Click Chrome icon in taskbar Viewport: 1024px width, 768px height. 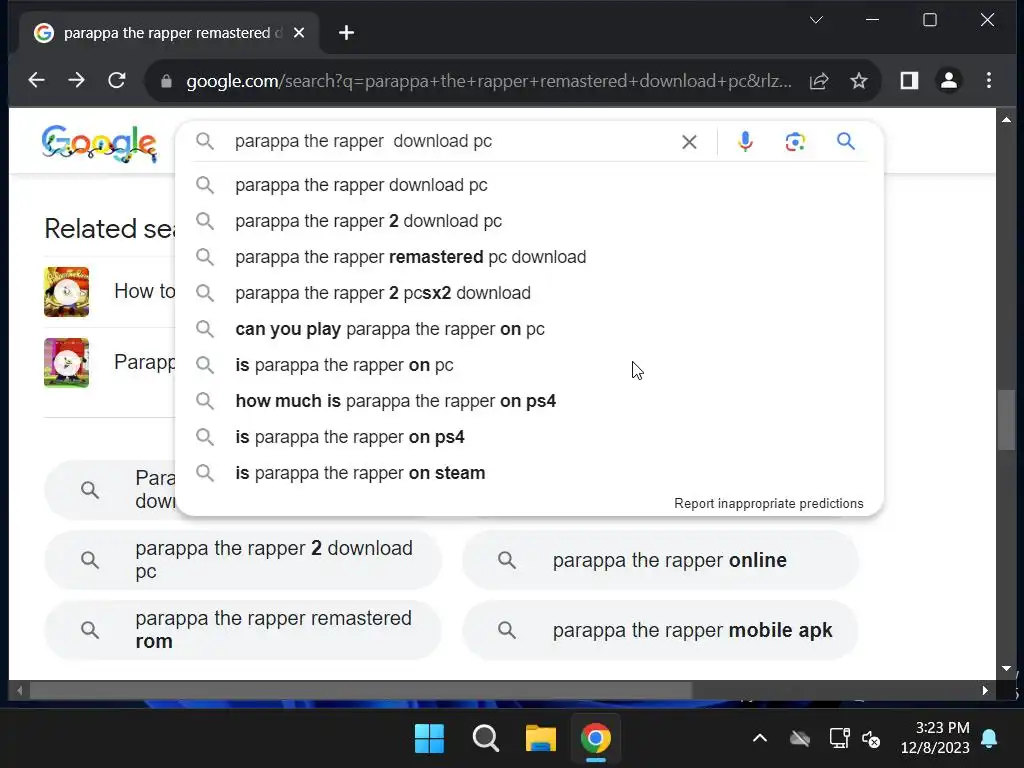coord(596,739)
